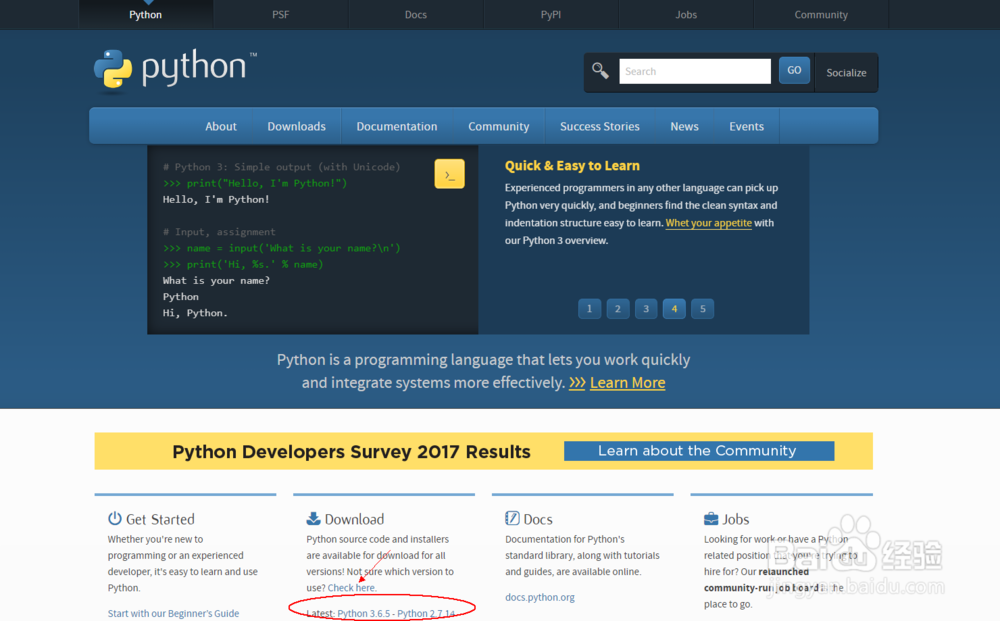This screenshot has height=621, width=1000.
Task: Click the Docs section heading text
Action: 538,519
